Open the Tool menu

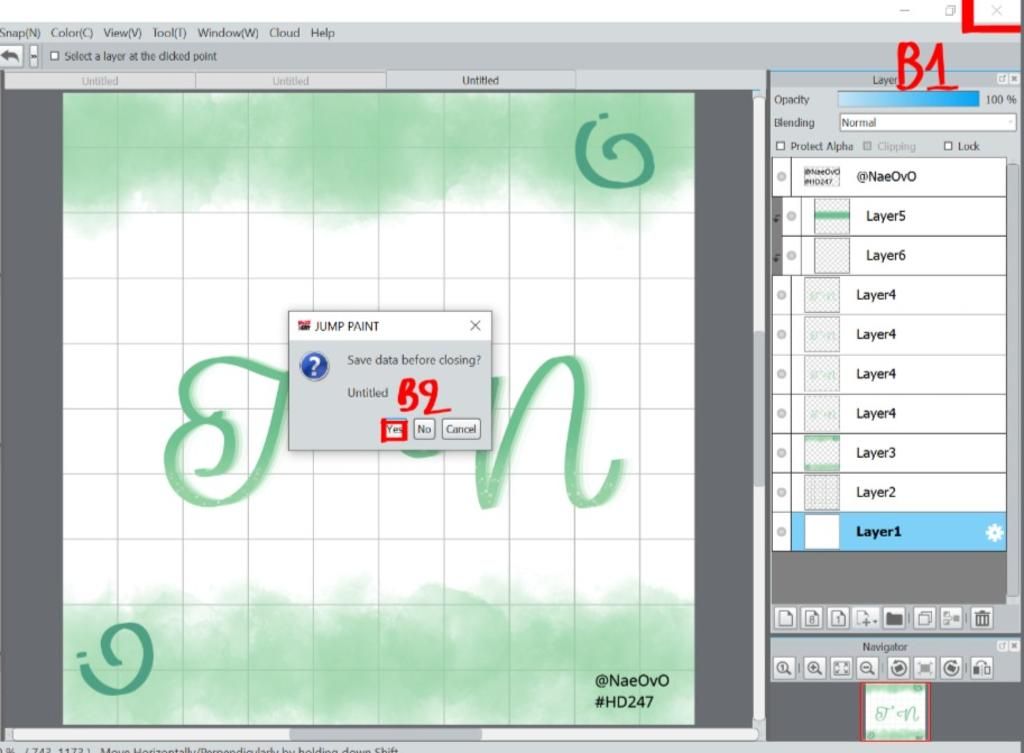pyautogui.click(x=169, y=33)
